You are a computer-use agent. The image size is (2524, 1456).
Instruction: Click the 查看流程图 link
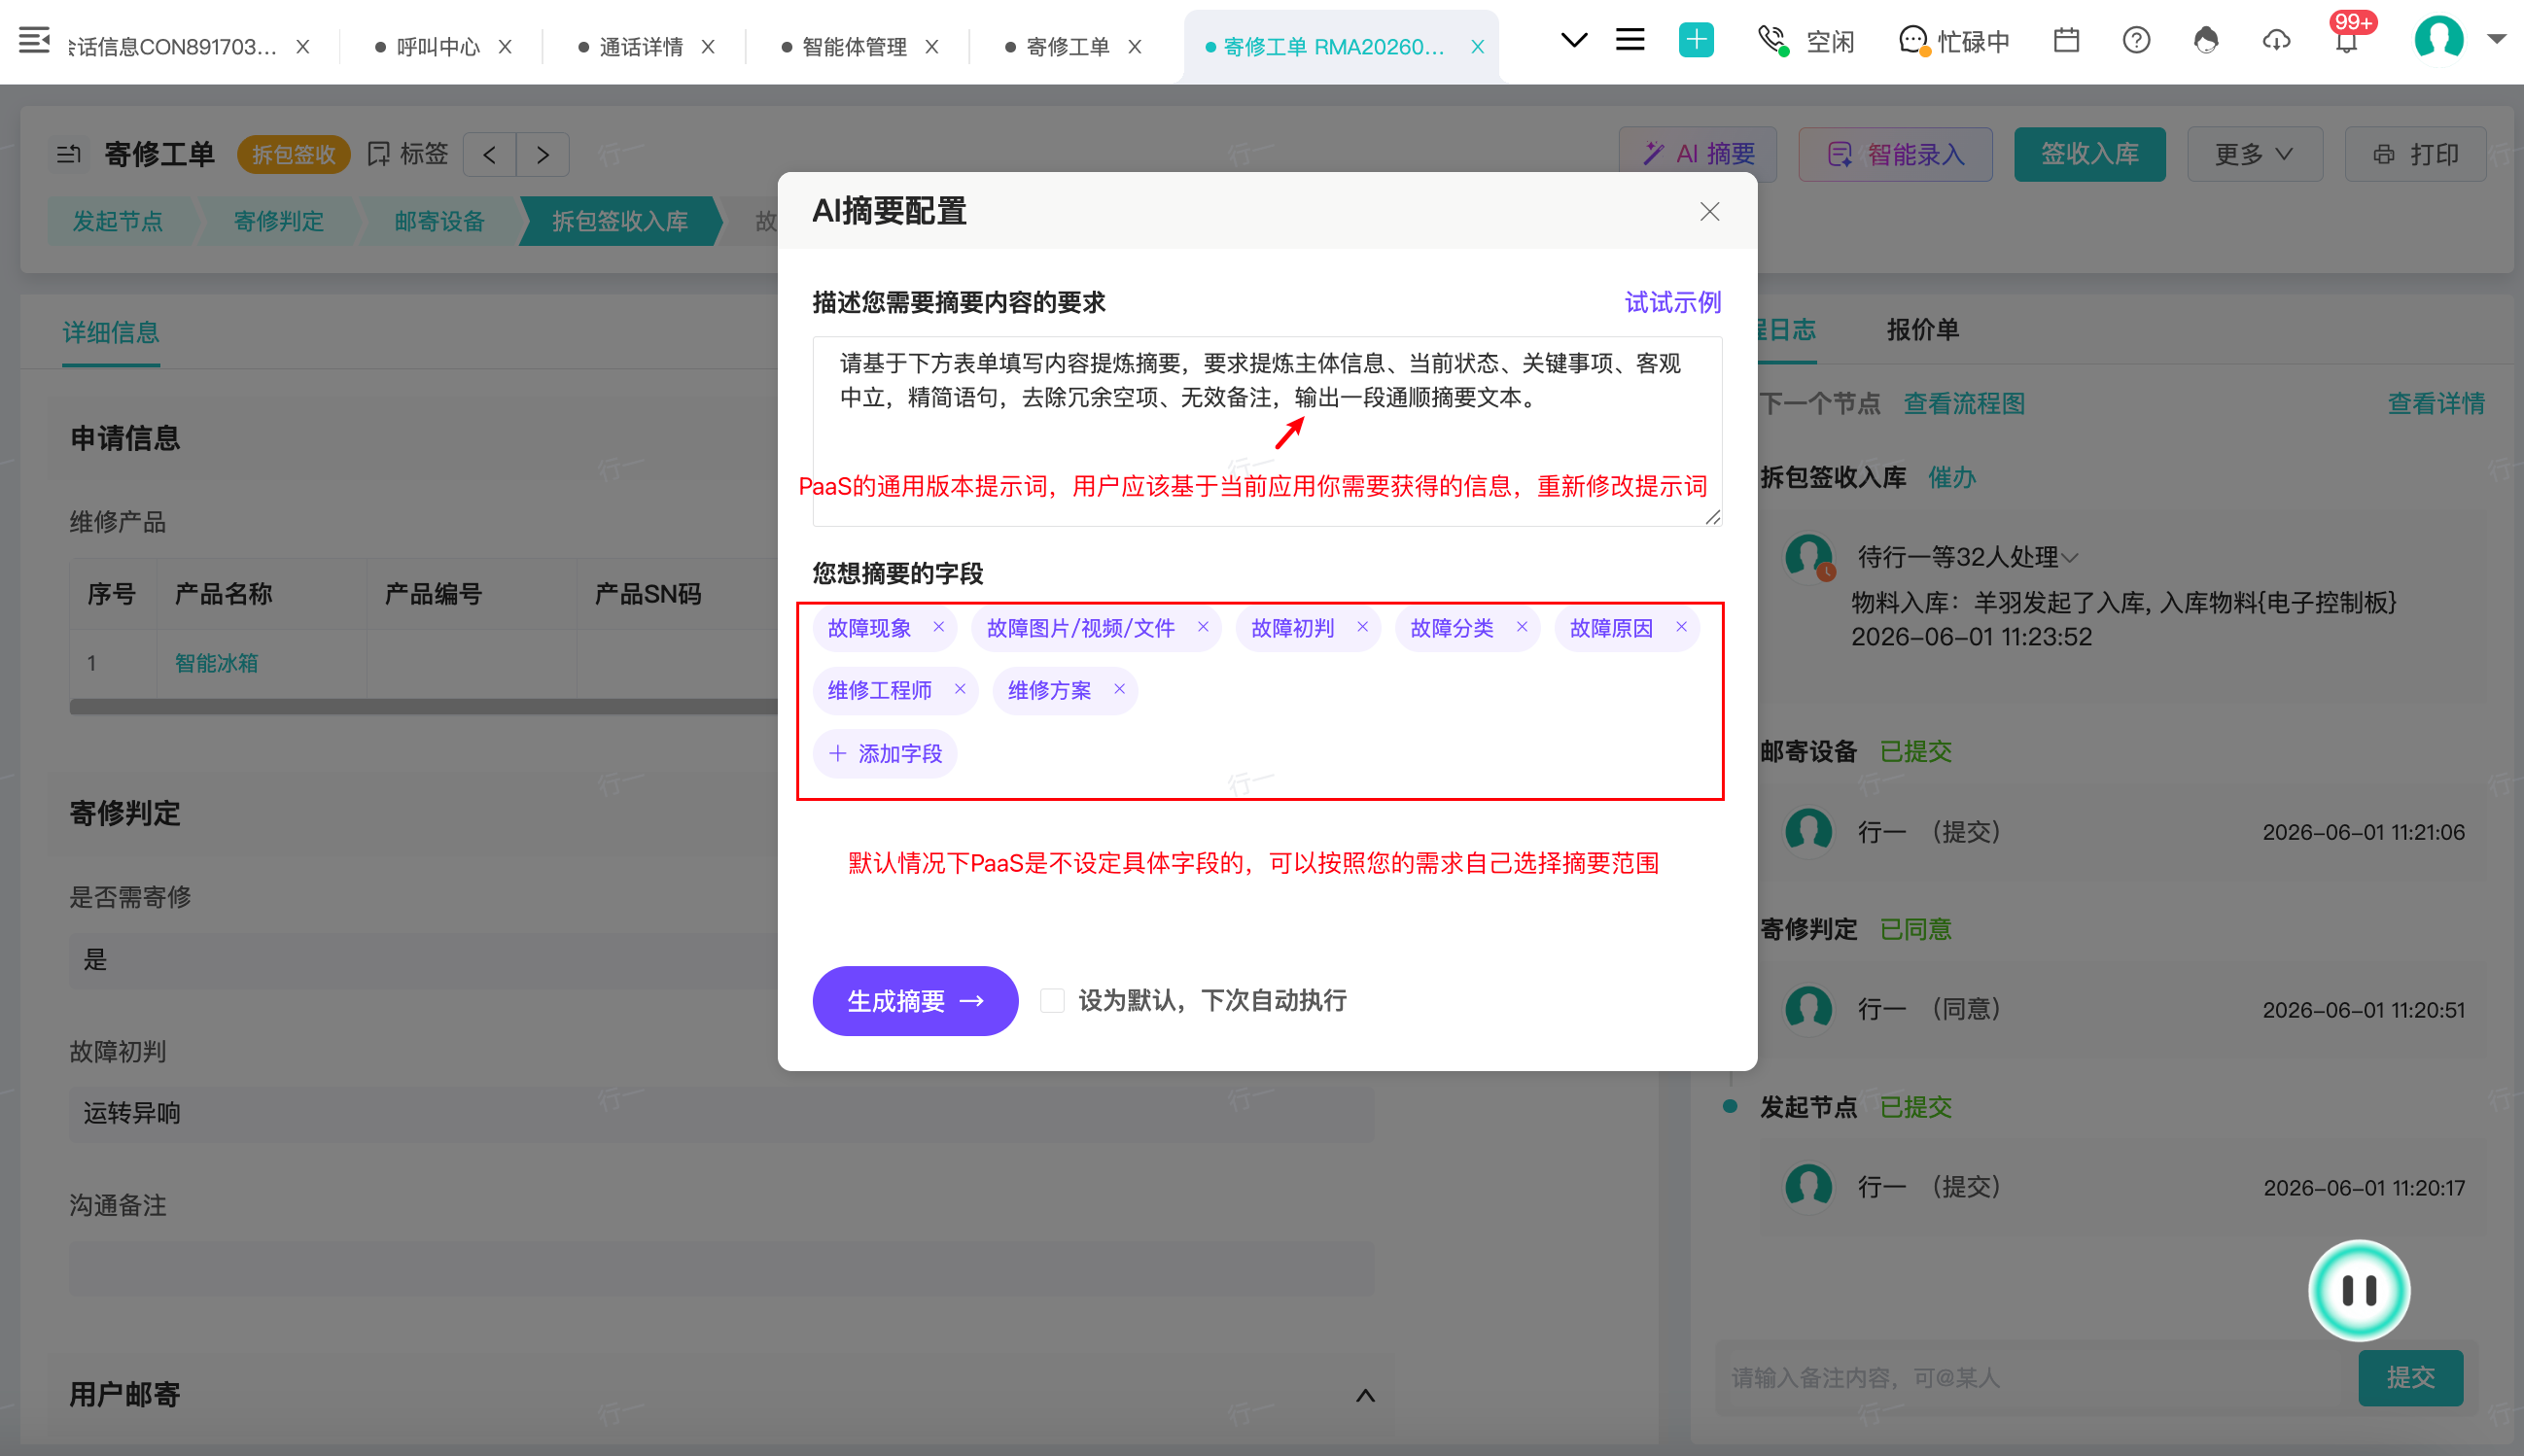click(x=1964, y=403)
